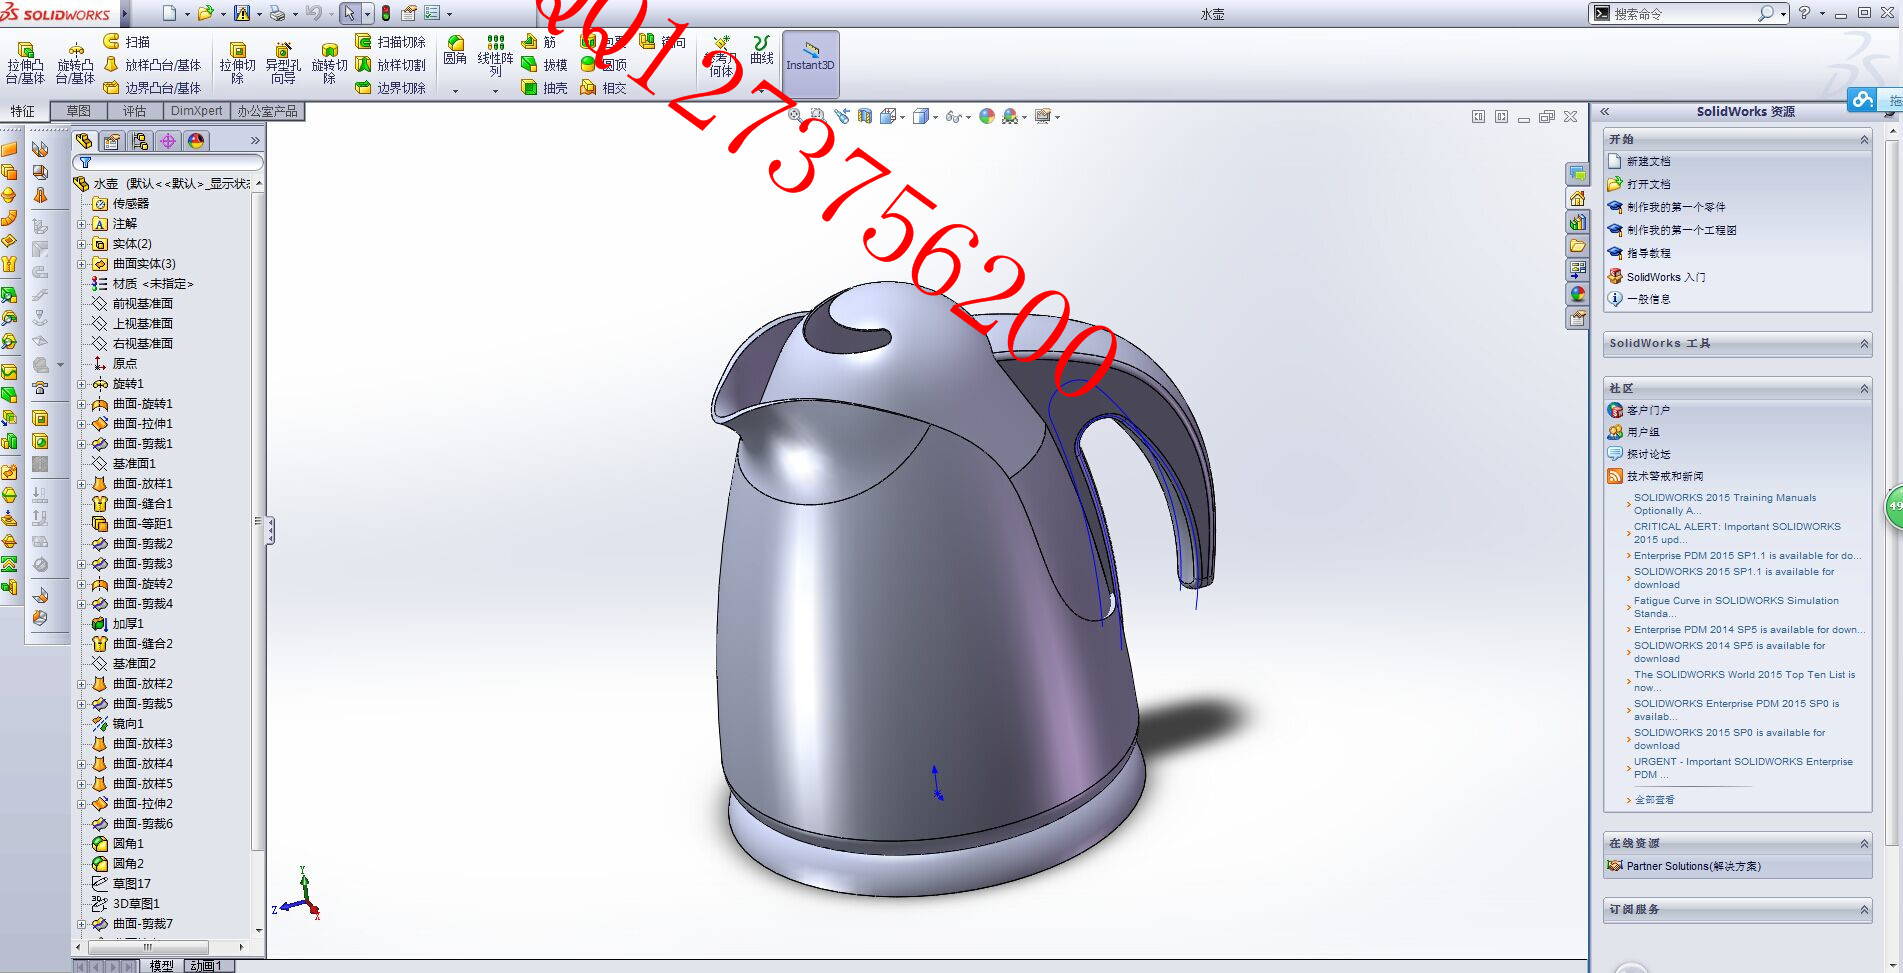
Task: Pick the 边界切除 boundary cut tool
Action: click(391, 88)
